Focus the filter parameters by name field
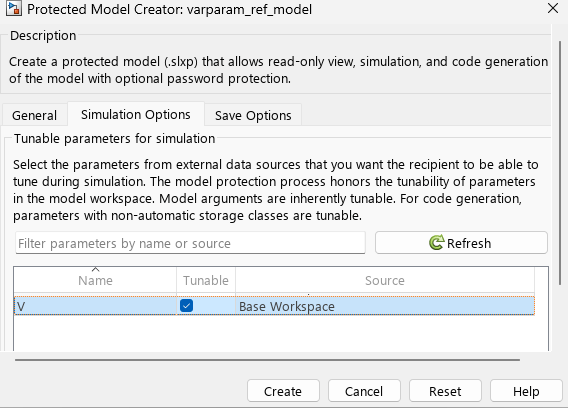Viewport: 568px width, 408px height. [x=190, y=243]
